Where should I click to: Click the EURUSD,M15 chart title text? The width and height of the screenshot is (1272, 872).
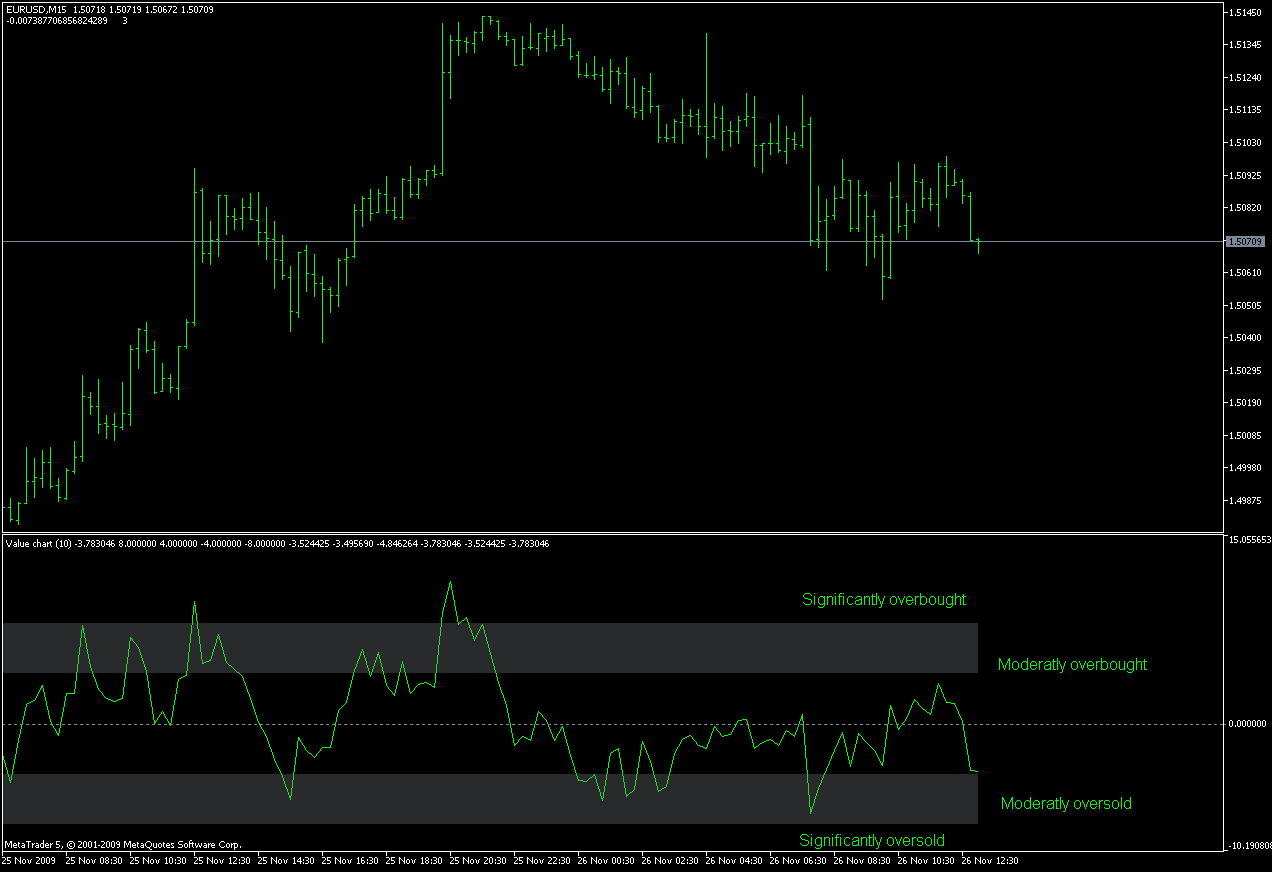tap(35, 9)
